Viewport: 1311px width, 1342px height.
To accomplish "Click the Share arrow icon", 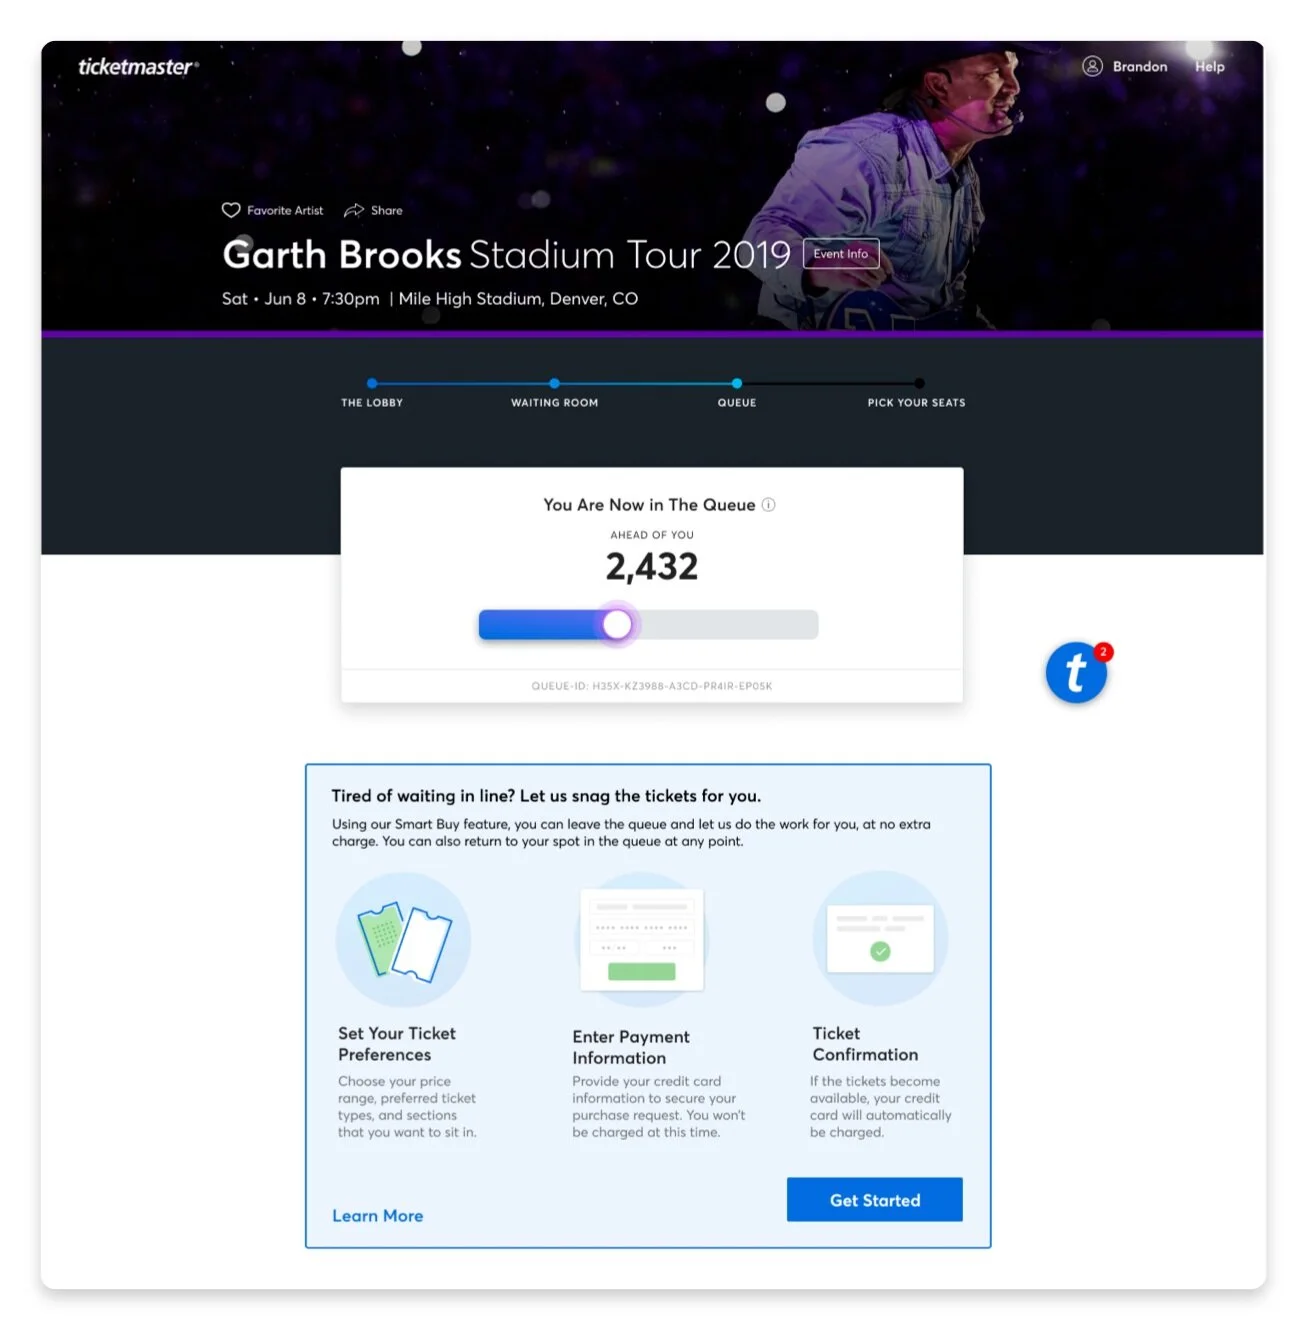I will click(354, 210).
